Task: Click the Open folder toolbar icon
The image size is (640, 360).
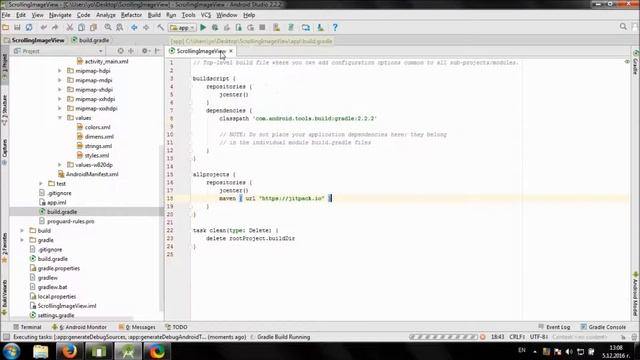Action: pos(6,27)
